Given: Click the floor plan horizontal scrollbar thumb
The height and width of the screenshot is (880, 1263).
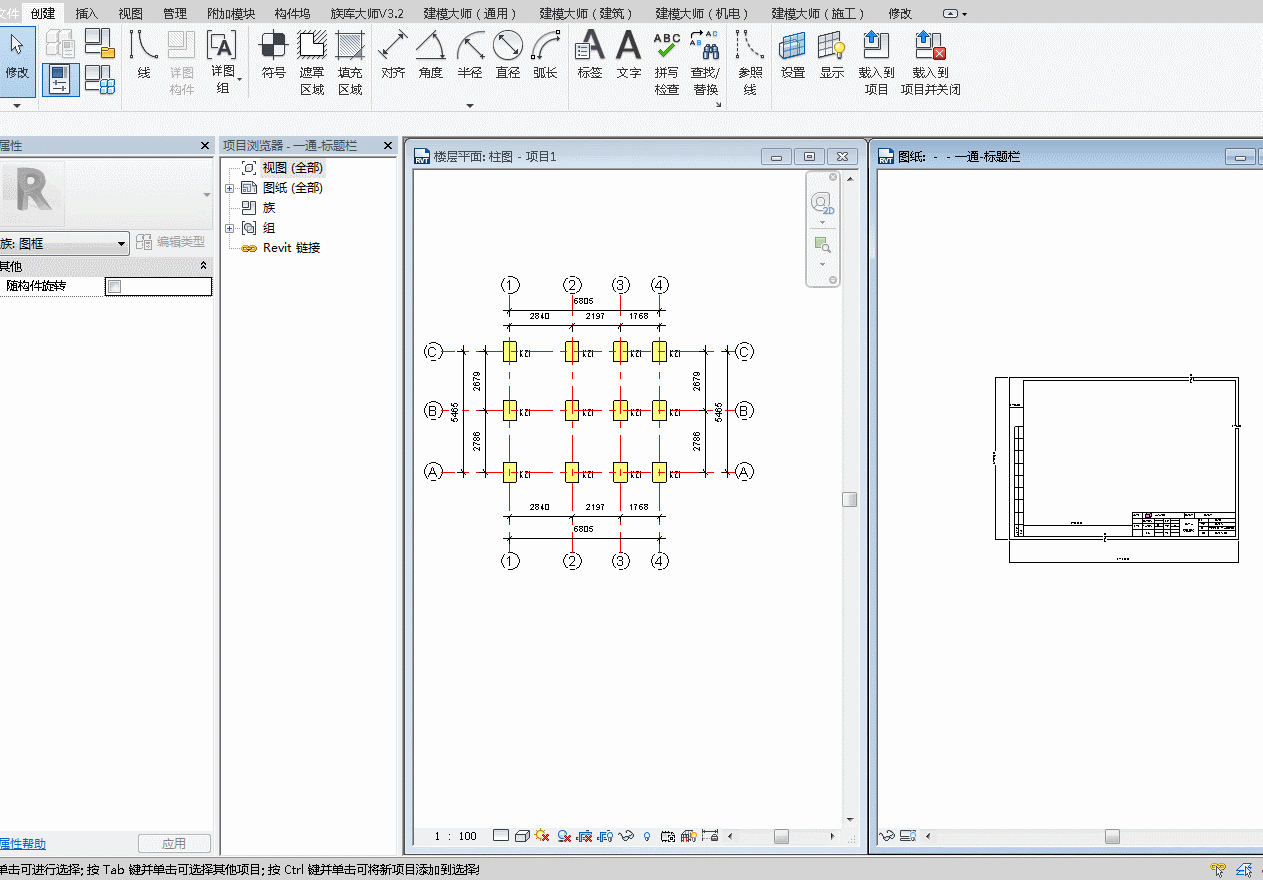Looking at the screenshot, I should [x=781, y=836].
